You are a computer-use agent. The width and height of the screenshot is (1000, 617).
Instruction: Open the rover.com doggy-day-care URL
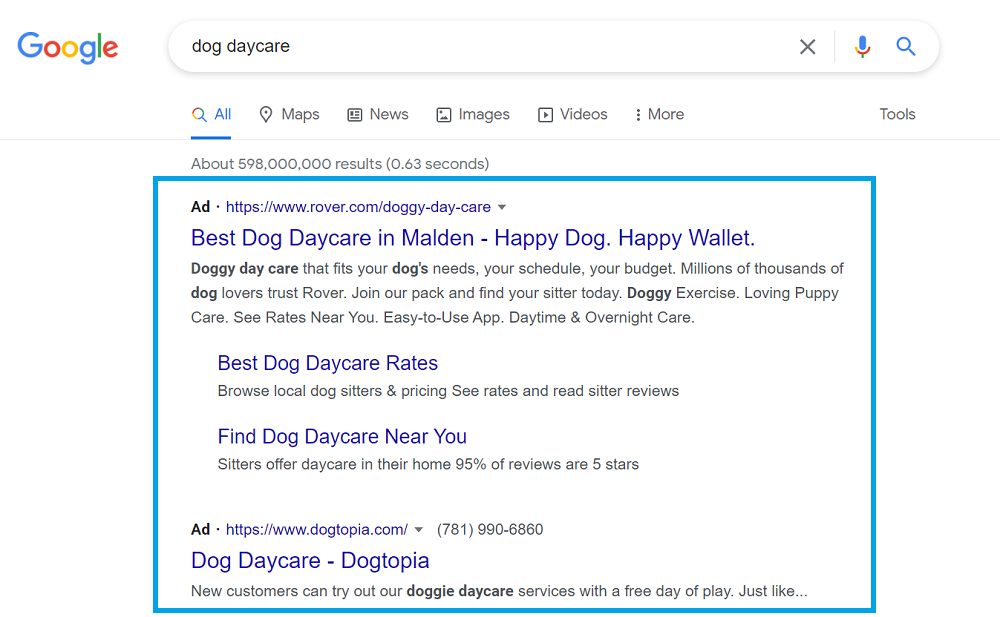[x=358, y=207]
